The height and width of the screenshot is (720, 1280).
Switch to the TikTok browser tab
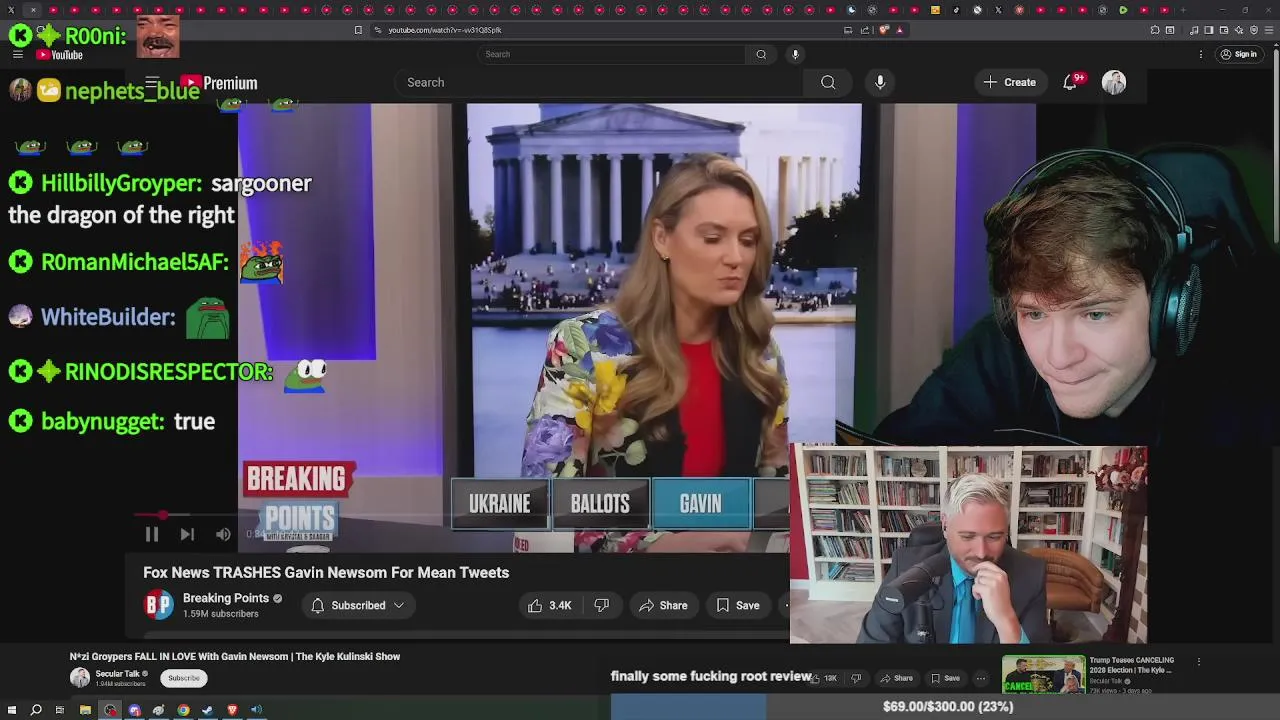[956, 10]
